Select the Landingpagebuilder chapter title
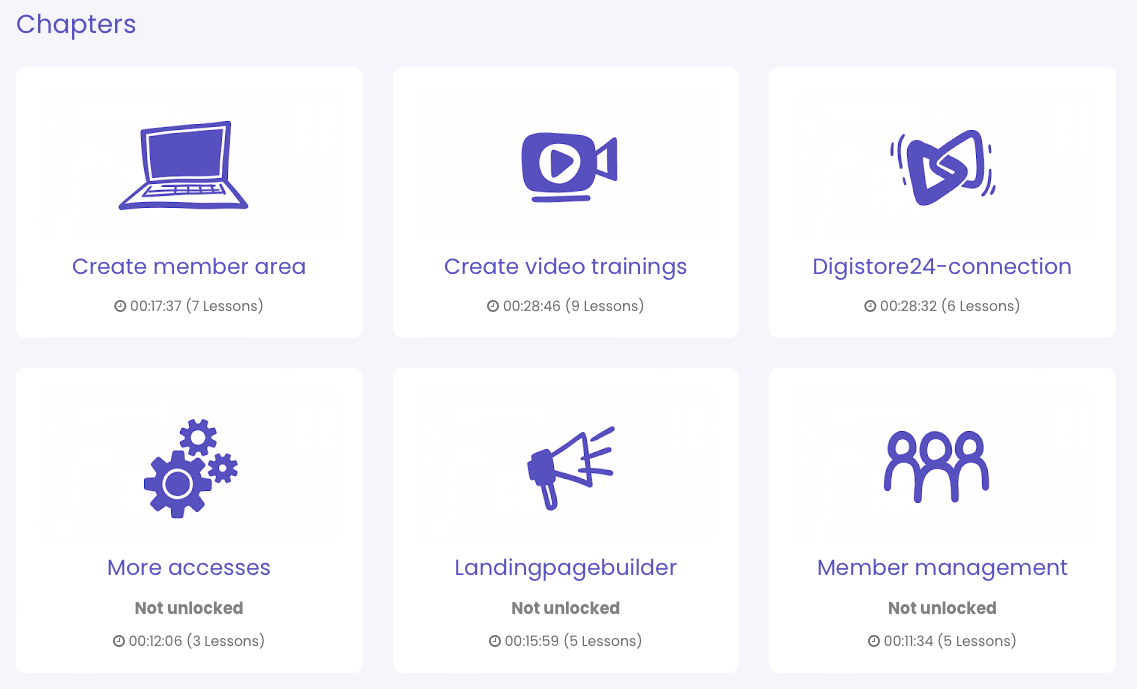Screen dimensions: 1137x689 point(565,568)
